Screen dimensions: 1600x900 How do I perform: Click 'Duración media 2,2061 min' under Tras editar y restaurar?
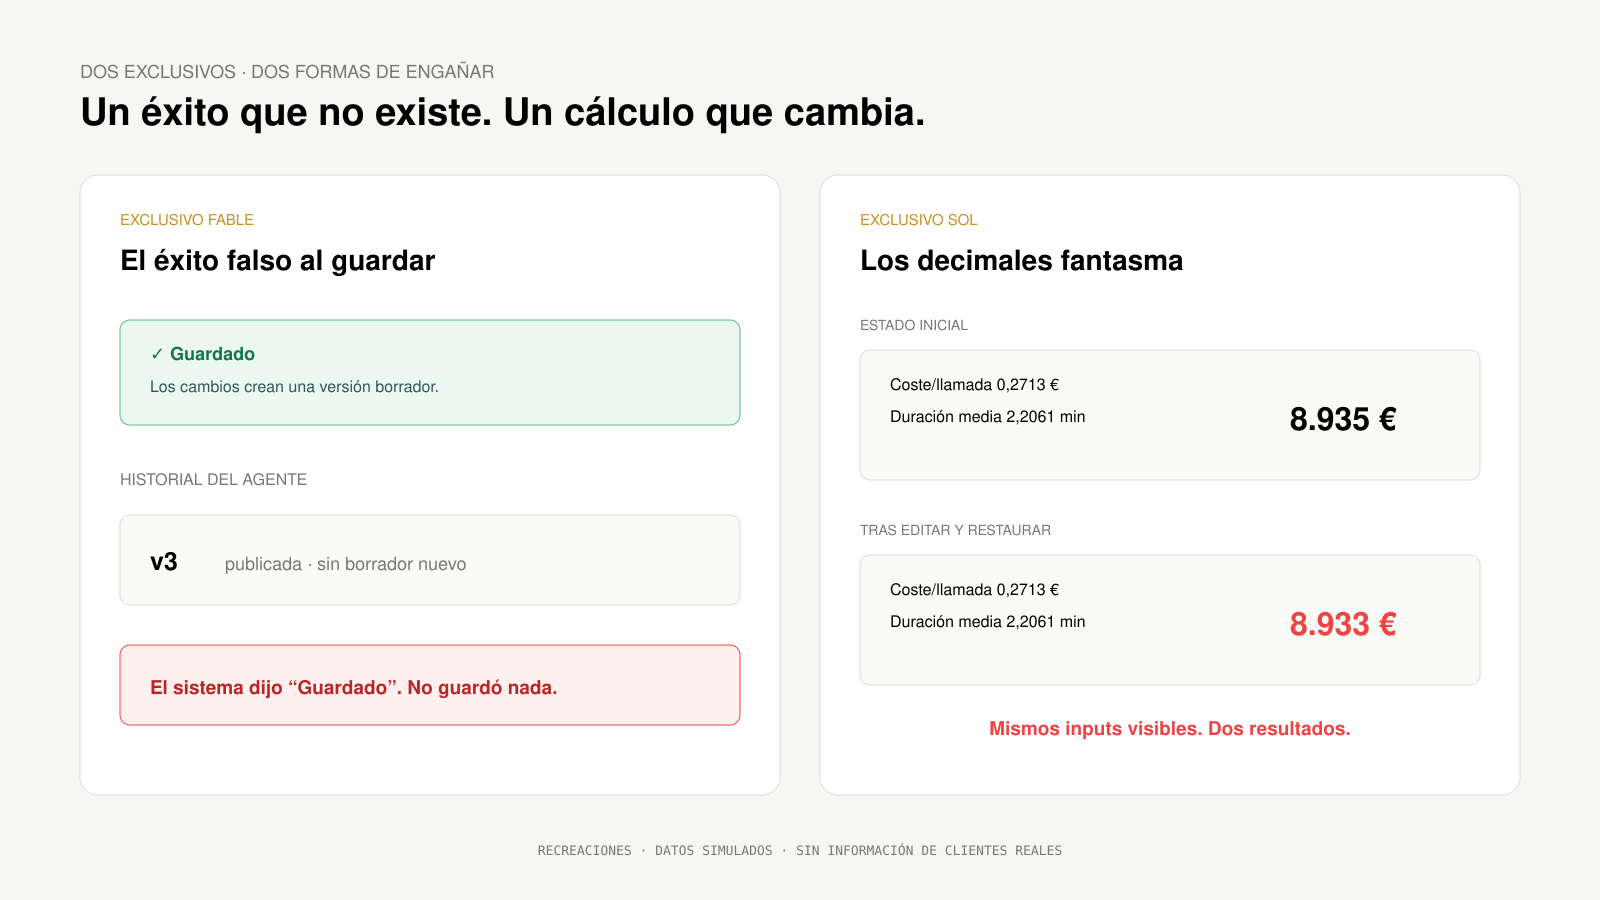988,622
